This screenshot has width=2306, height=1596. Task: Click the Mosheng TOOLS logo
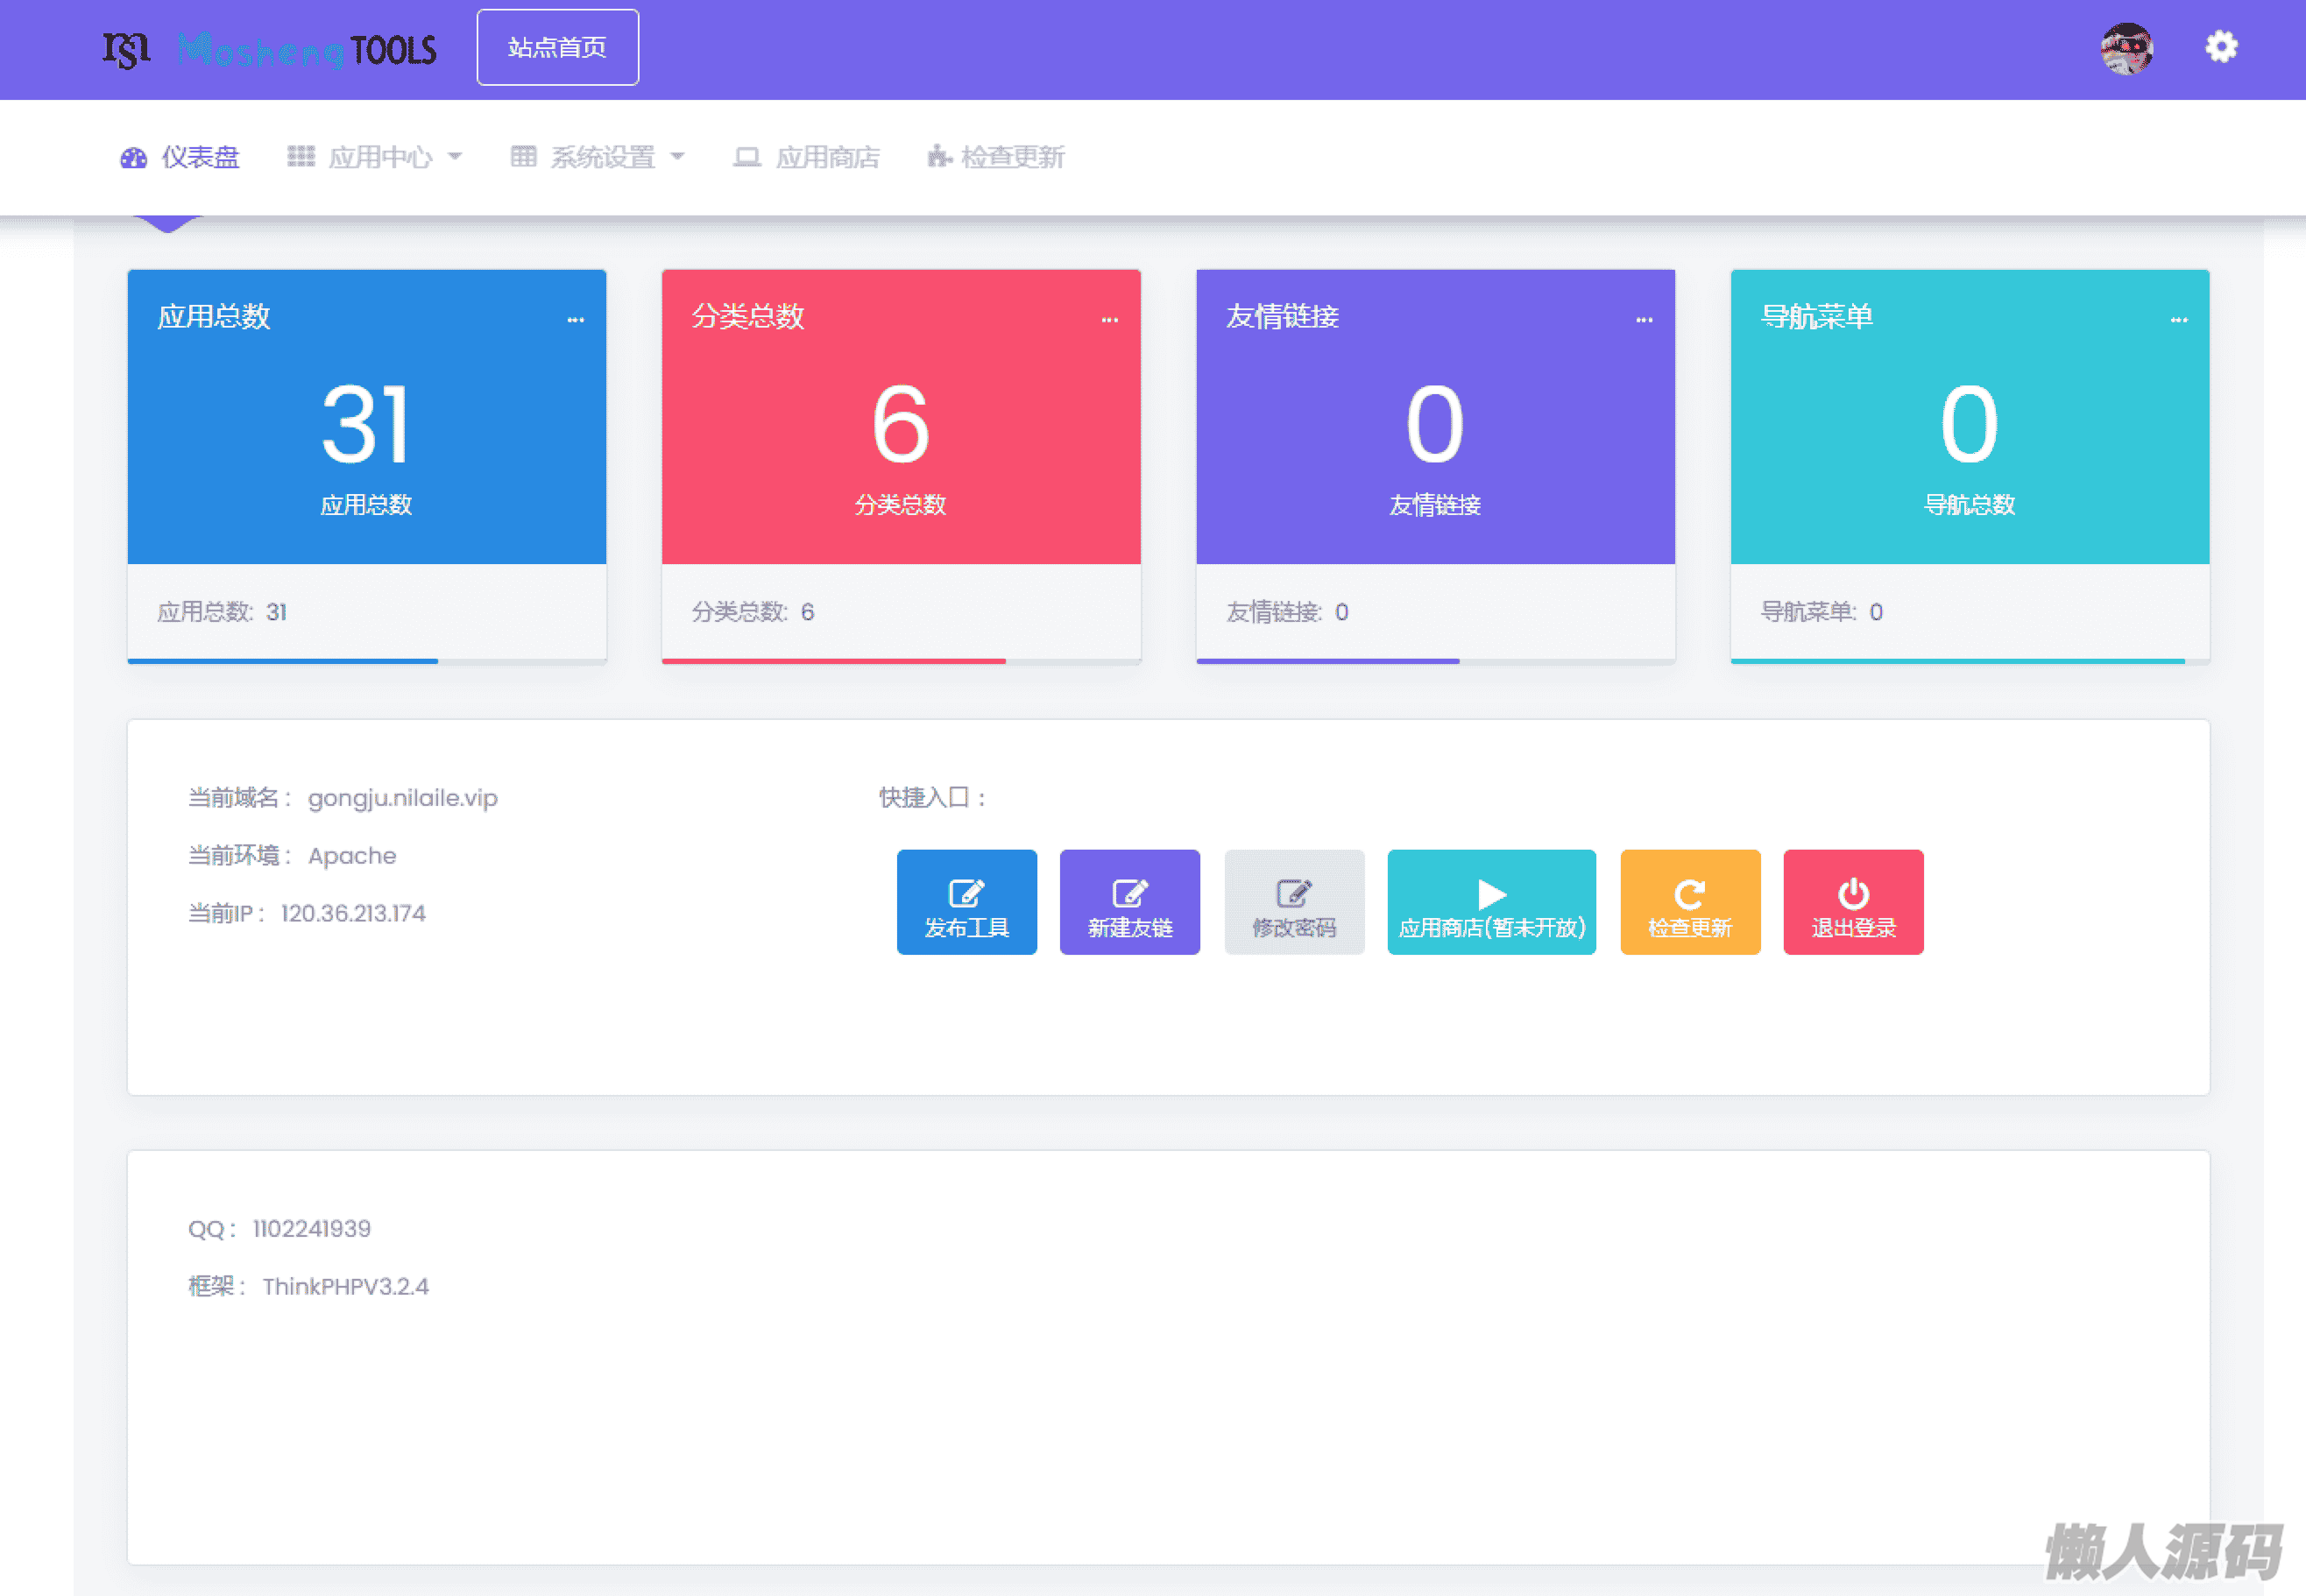point(270,49)
